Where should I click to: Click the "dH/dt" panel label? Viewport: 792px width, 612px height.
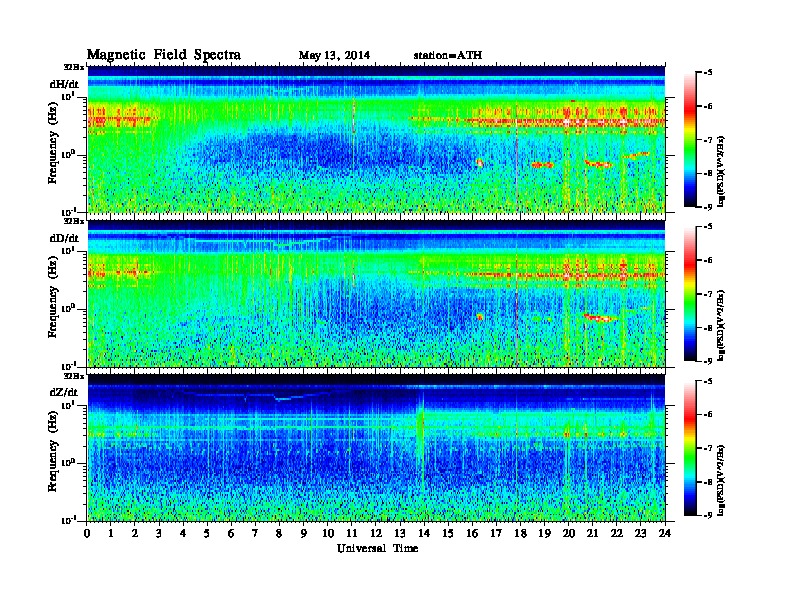64,84
